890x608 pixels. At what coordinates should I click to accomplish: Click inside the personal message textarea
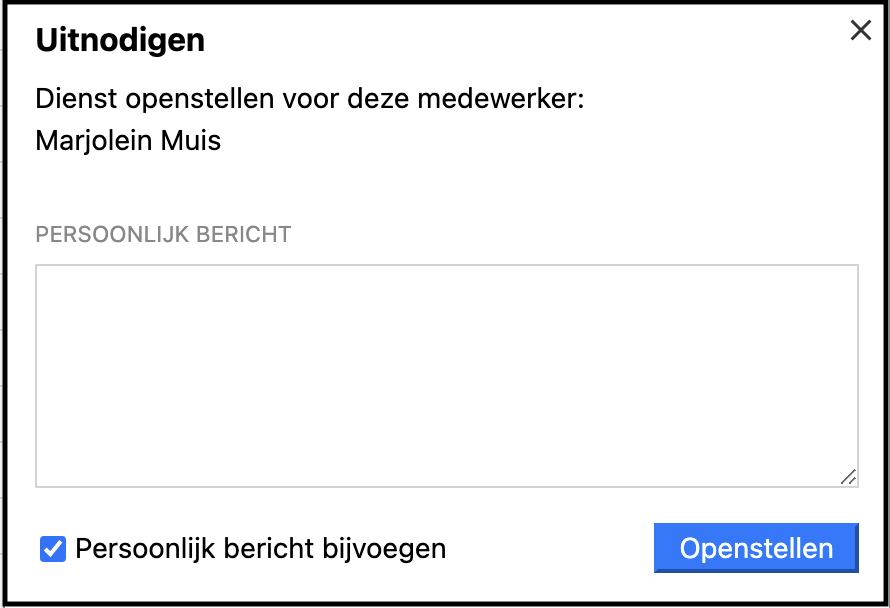click(446, 376)
